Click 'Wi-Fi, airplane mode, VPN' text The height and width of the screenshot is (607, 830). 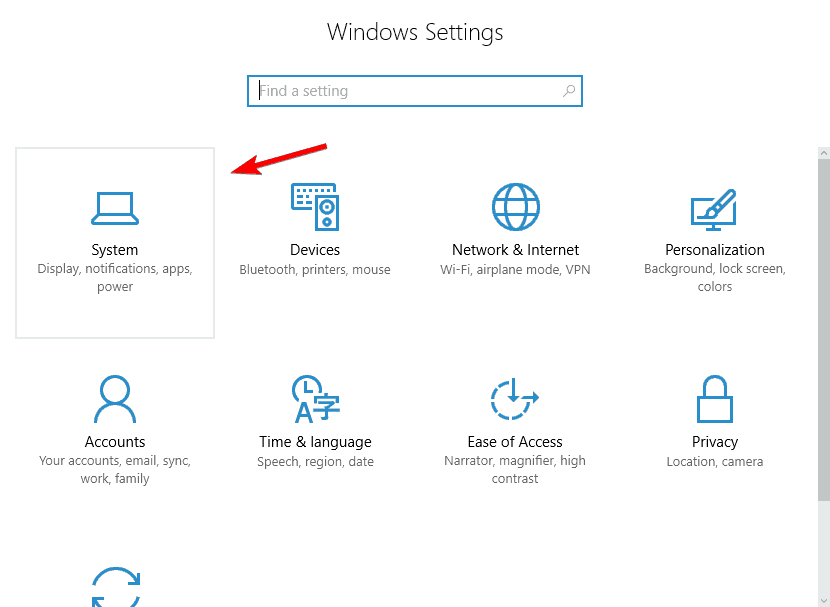(x=515, y=270)
